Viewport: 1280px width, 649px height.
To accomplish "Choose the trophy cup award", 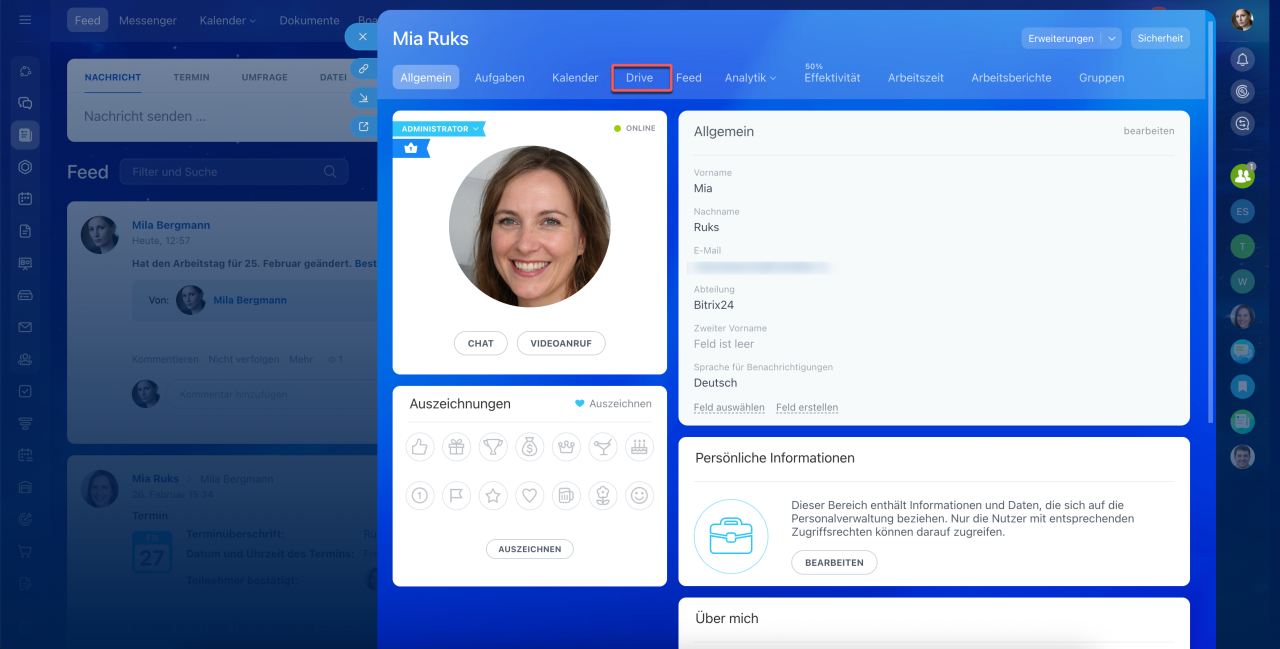I will (x=493, y=448).
